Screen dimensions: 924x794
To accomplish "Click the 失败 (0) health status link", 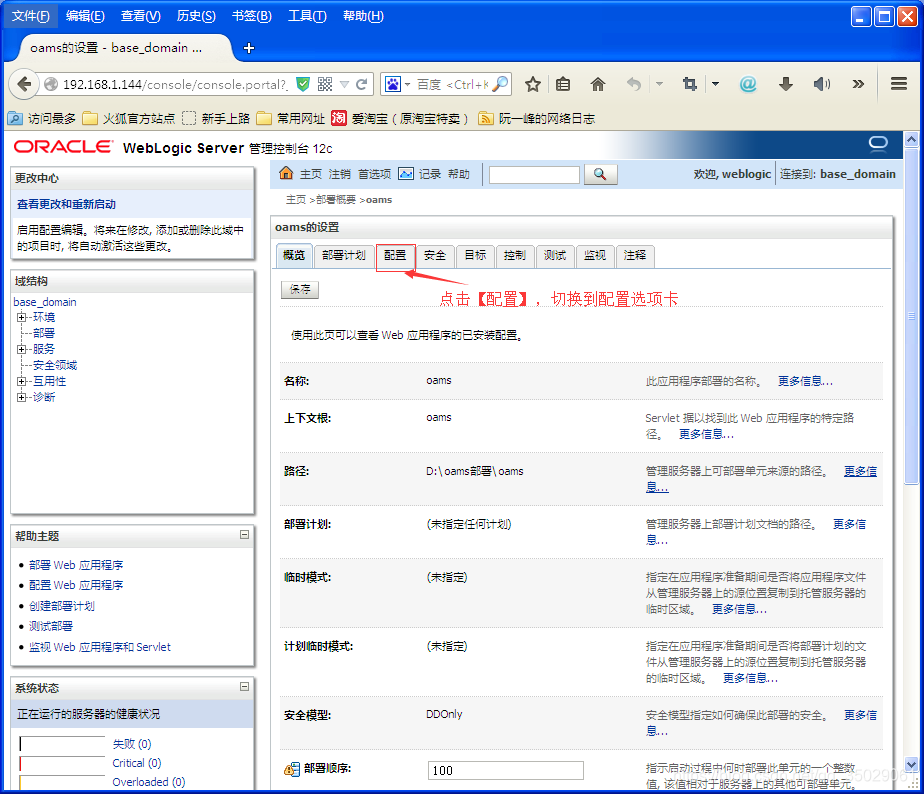I will click(132, 744).
